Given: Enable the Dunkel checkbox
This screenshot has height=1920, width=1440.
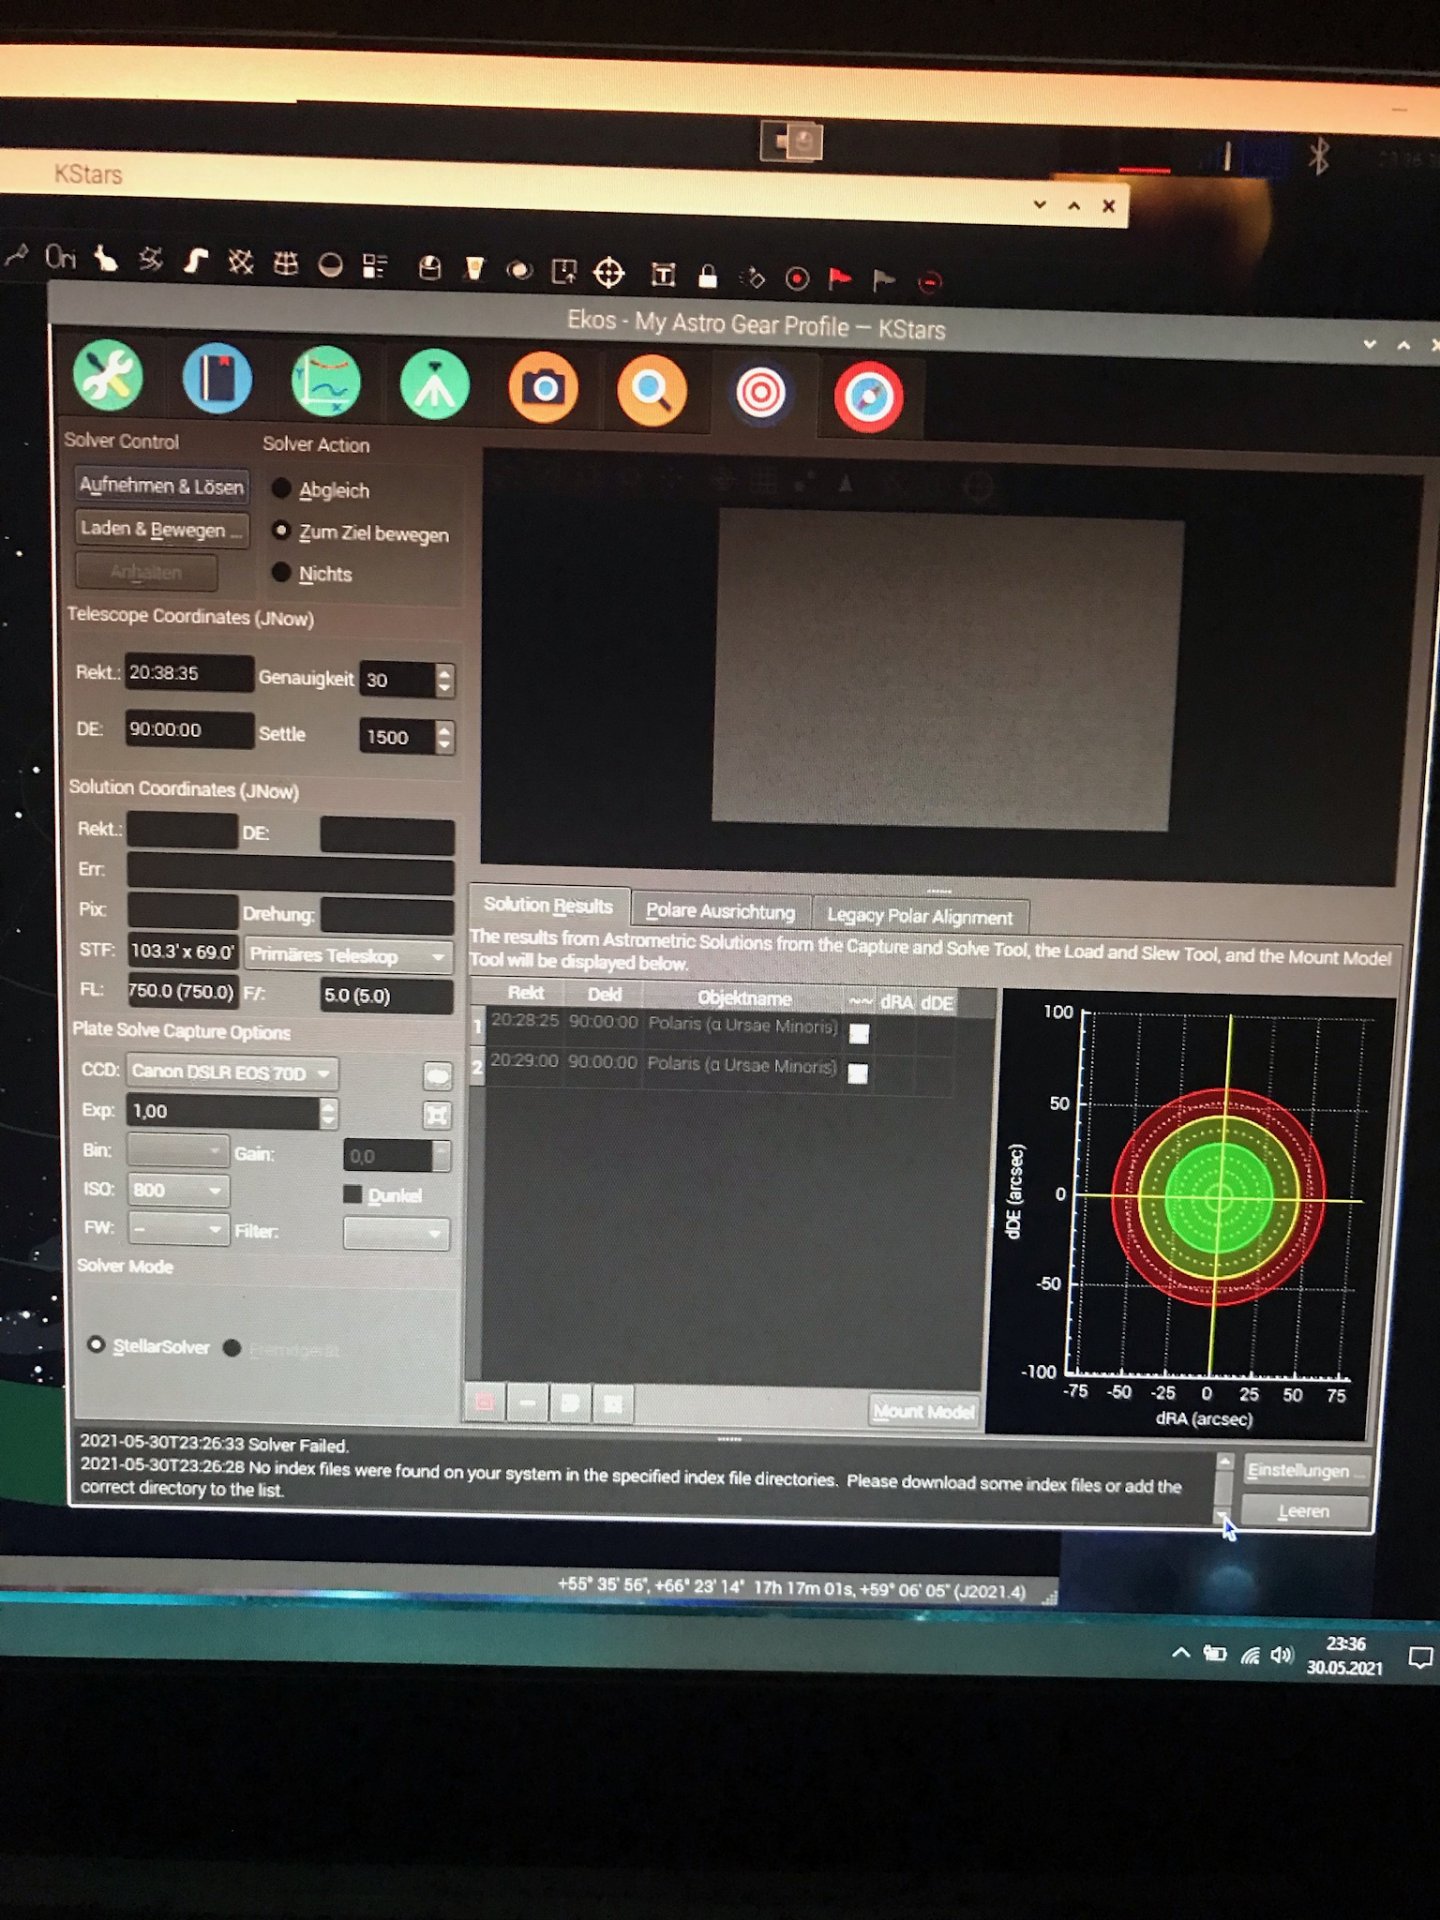Looking at the screenshot, I should (352, 1194).
